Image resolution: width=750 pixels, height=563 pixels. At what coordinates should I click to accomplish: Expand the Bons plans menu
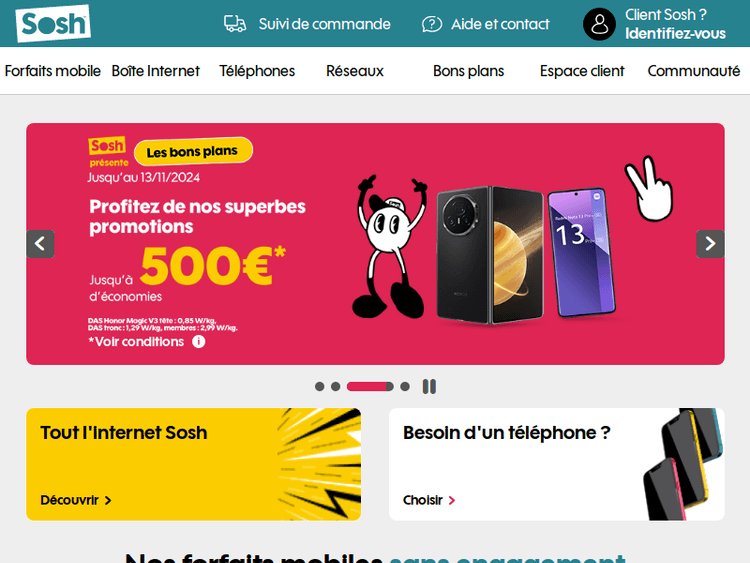(468, 71)
